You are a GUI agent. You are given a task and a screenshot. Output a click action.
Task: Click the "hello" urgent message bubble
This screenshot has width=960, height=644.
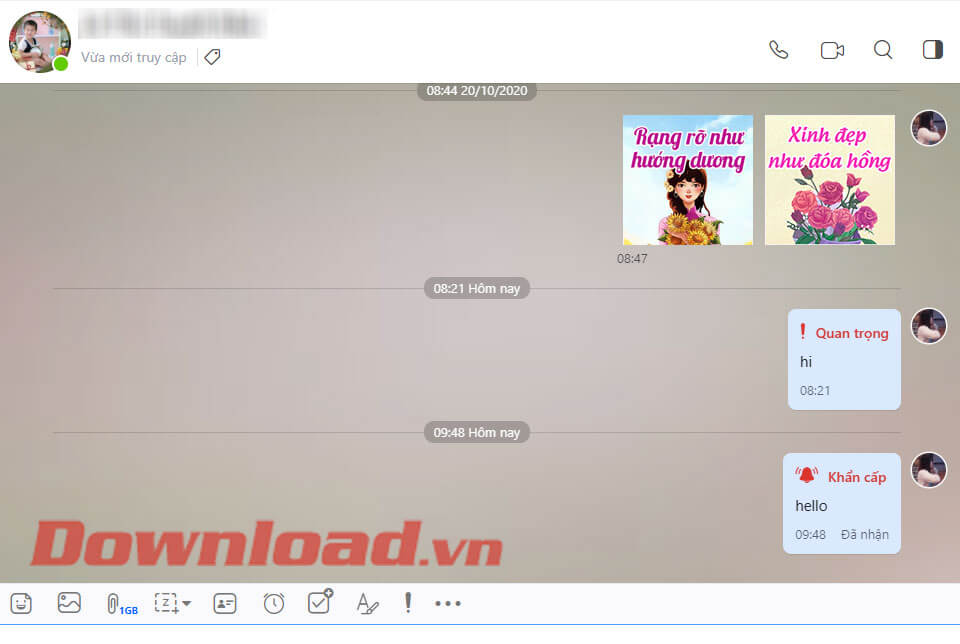click(x=841, y=504)
